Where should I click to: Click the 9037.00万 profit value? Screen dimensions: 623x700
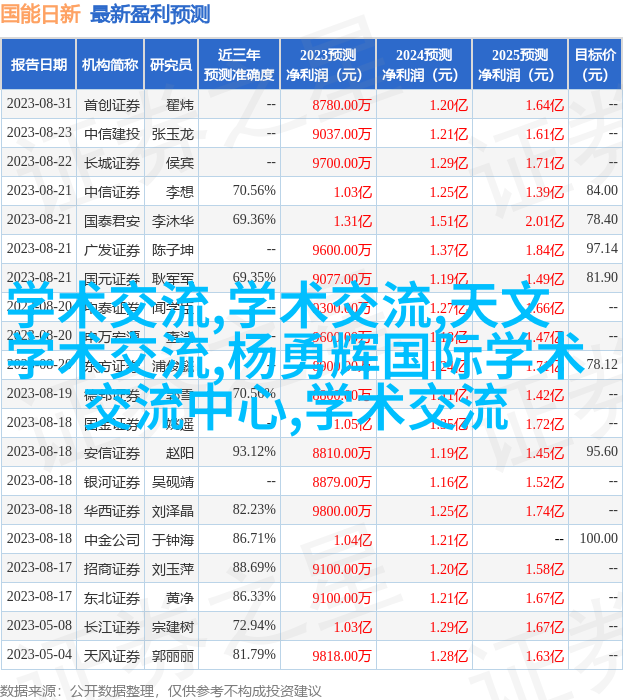[341, 134]
